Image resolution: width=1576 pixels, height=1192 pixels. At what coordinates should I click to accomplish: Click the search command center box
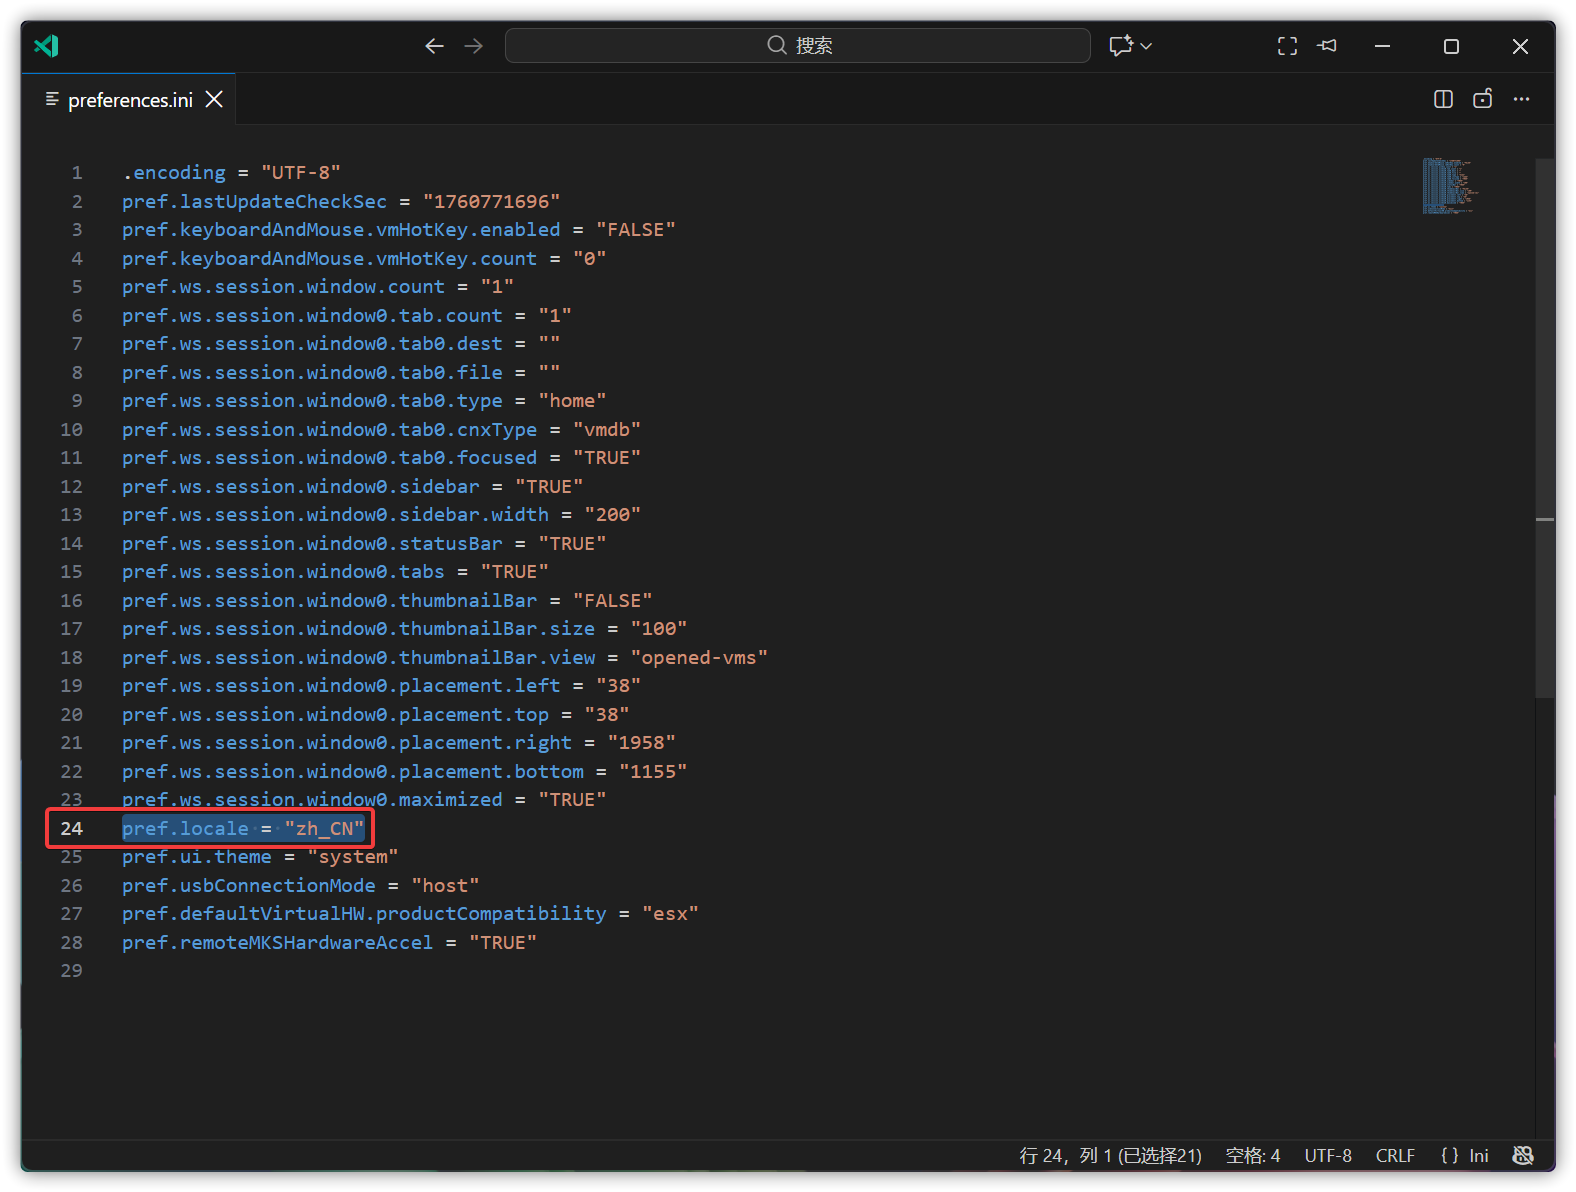click(797, 46)
